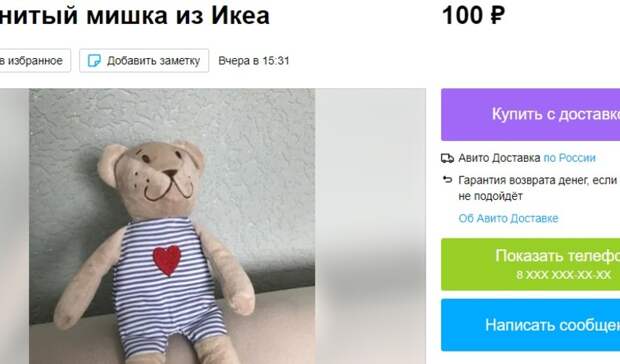
Task: Click Купить с доставкой purple button
Action: click(531, 114)
